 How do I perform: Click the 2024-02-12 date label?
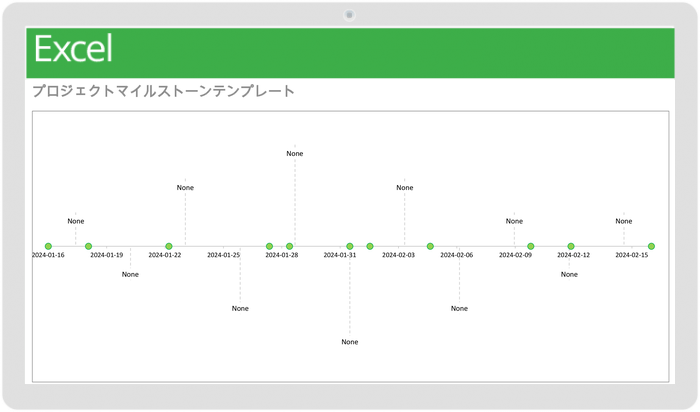tap(573, 255)
